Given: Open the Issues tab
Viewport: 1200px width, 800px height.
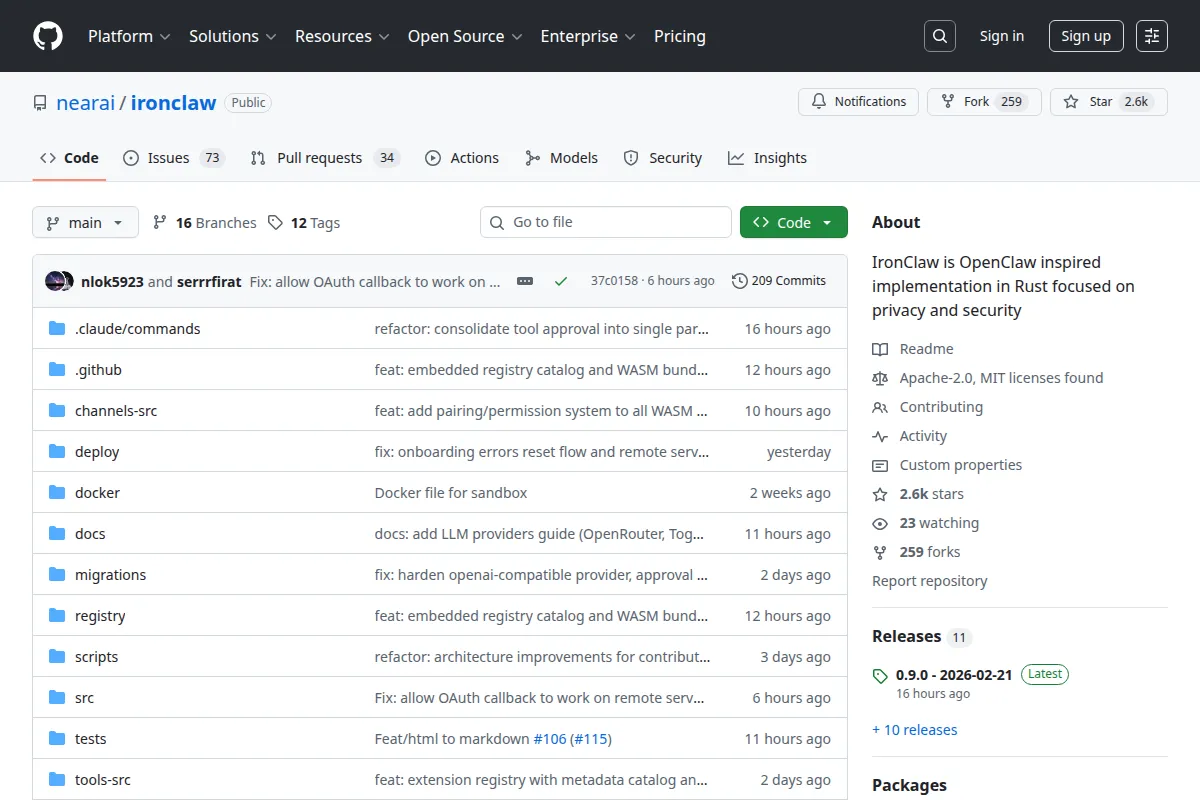Looking at the screenshot, I should pyautogui.click(x=168, y=157).
